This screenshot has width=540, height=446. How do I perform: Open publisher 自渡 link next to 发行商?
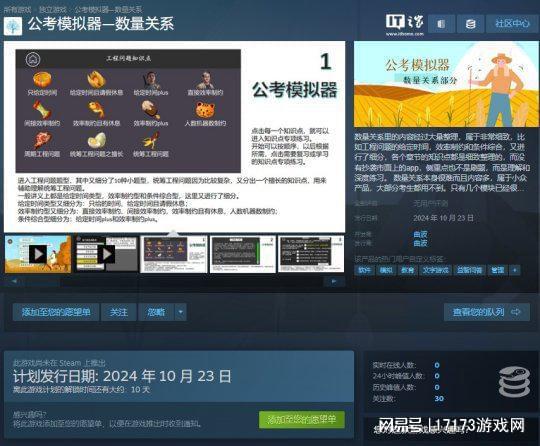tap(420, 243)
